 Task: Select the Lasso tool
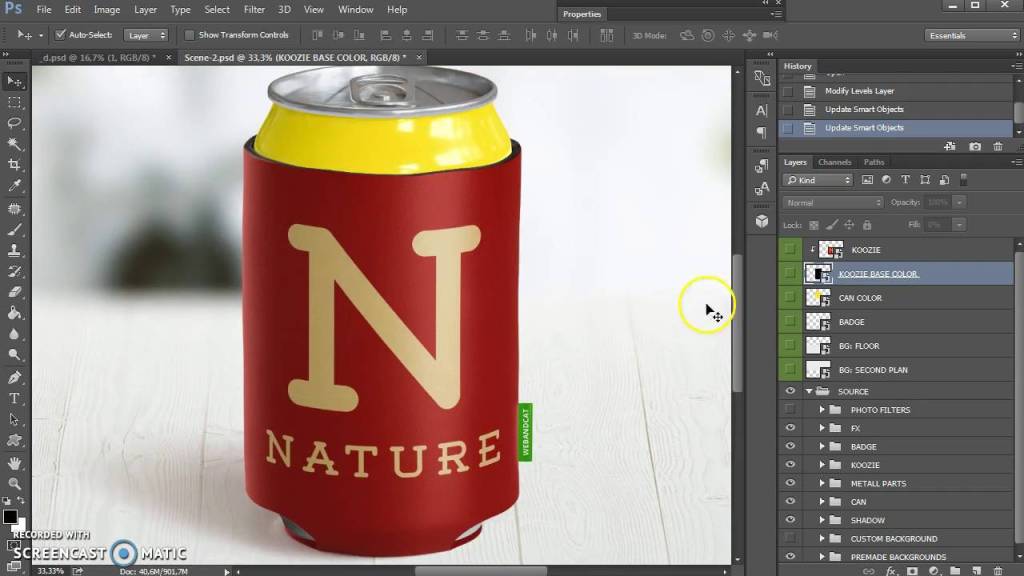click(15, 123)
